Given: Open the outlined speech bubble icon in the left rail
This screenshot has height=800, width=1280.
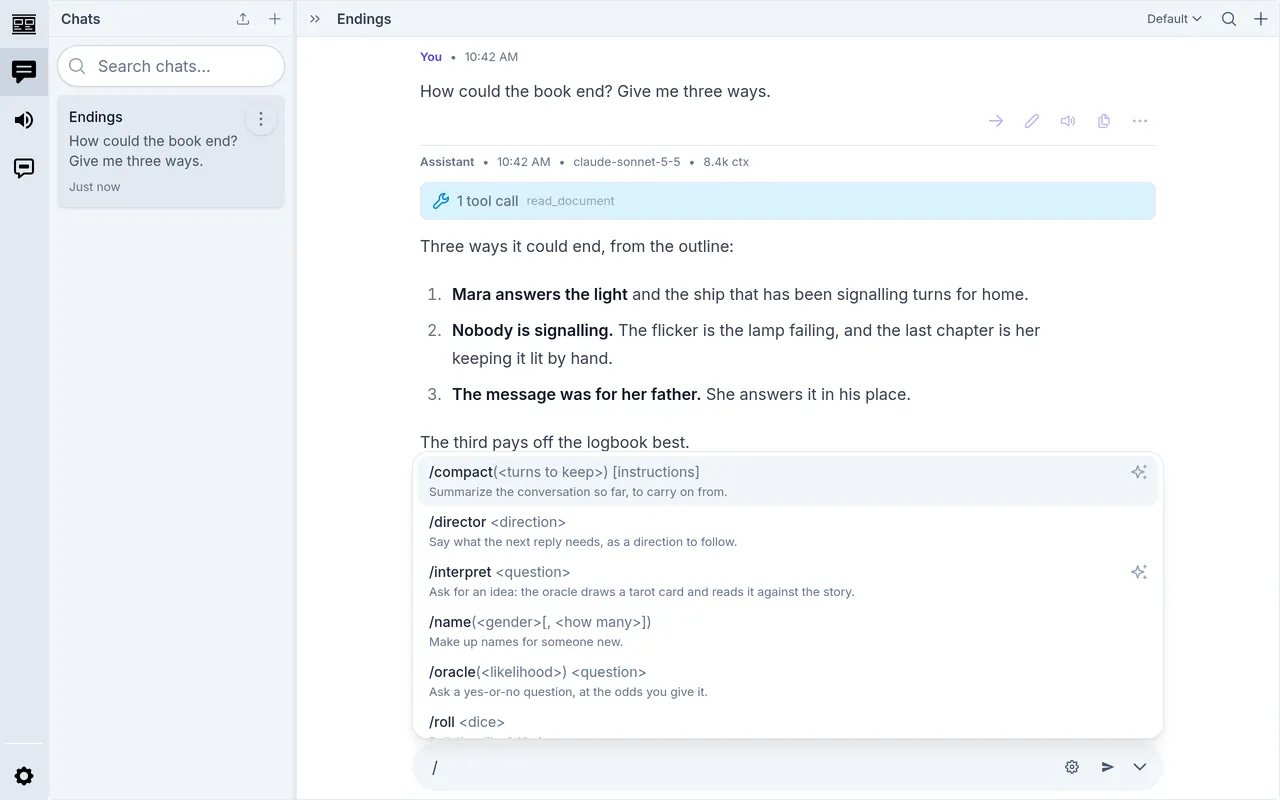Looking at the screenshot, I should [x=24, y=168].
